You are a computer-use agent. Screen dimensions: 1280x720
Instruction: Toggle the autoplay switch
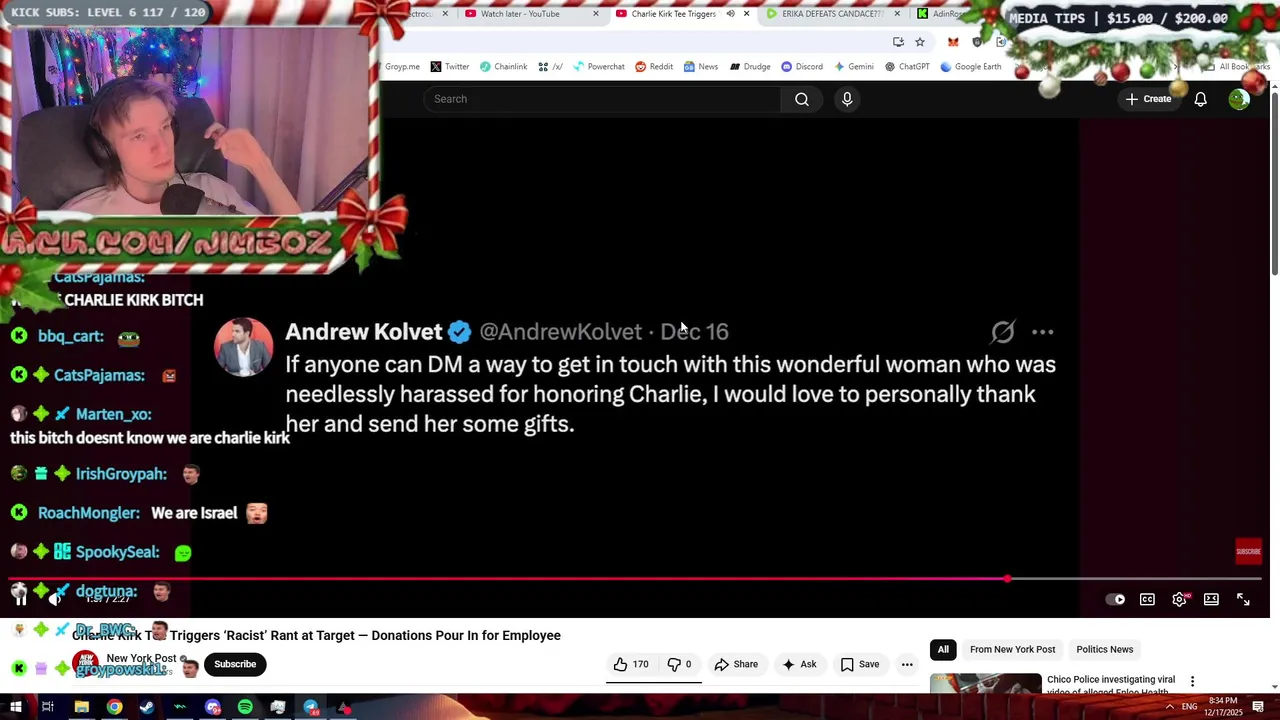pos(1115,599)
